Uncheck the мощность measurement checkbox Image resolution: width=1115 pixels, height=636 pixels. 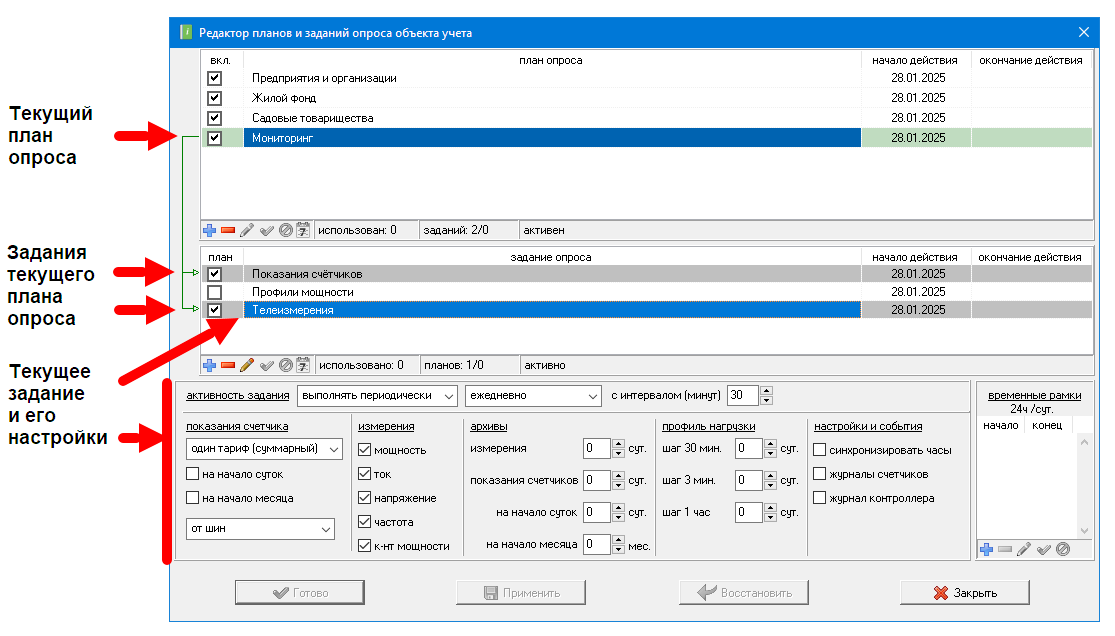[x=365, y=450]
